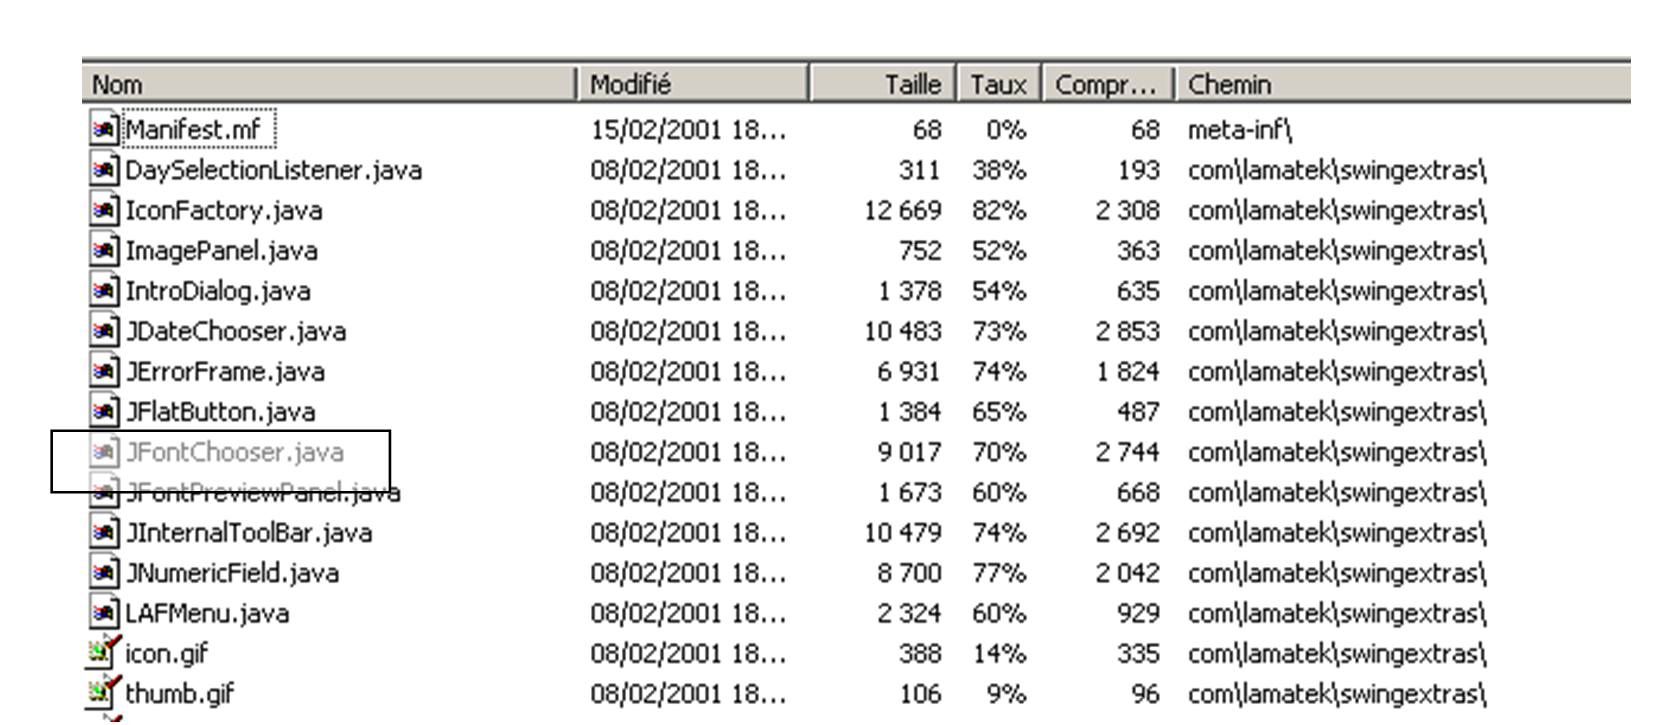This screenshot has width=1671, height=725.
Task: Click the ImagePanel.java file icon
Action: point(104,251)
